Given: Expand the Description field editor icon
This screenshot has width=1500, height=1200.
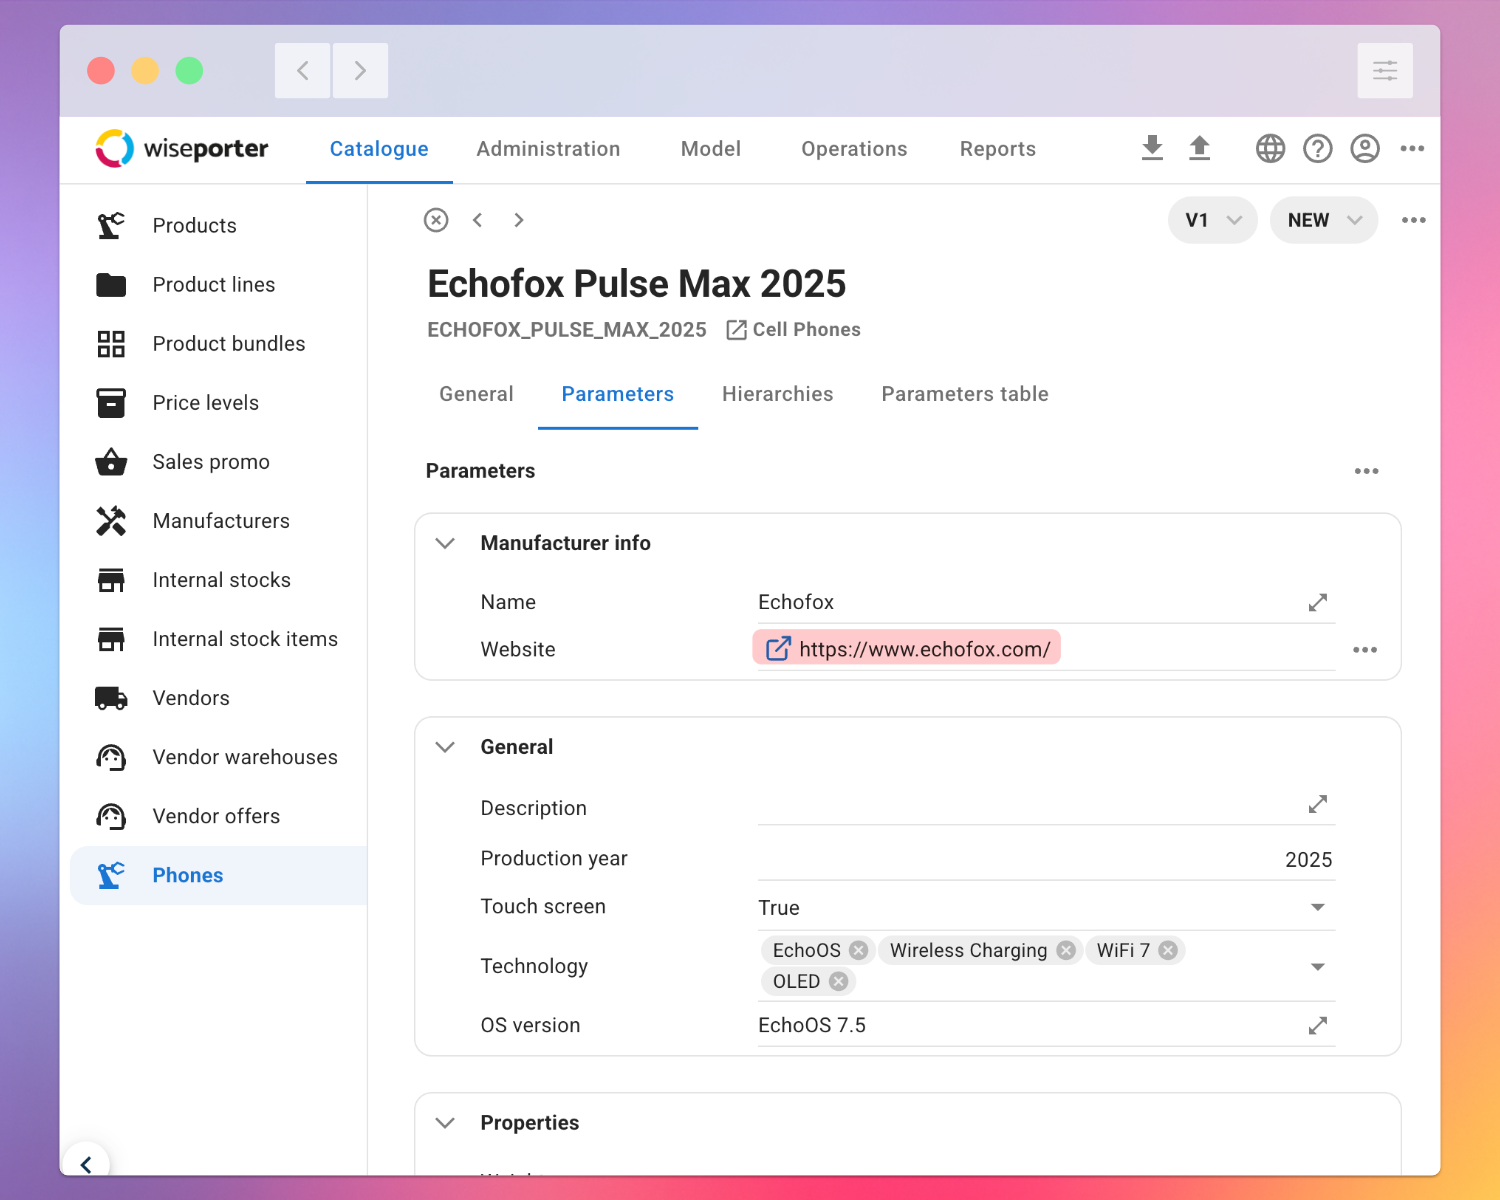Looking at the screenshot, I should click(1318, 804).
